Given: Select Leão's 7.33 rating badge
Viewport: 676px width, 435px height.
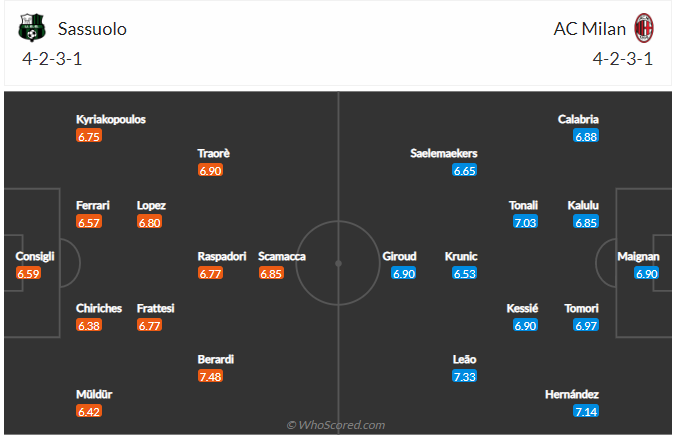Looking at the screenshot, I should point(465,376).
